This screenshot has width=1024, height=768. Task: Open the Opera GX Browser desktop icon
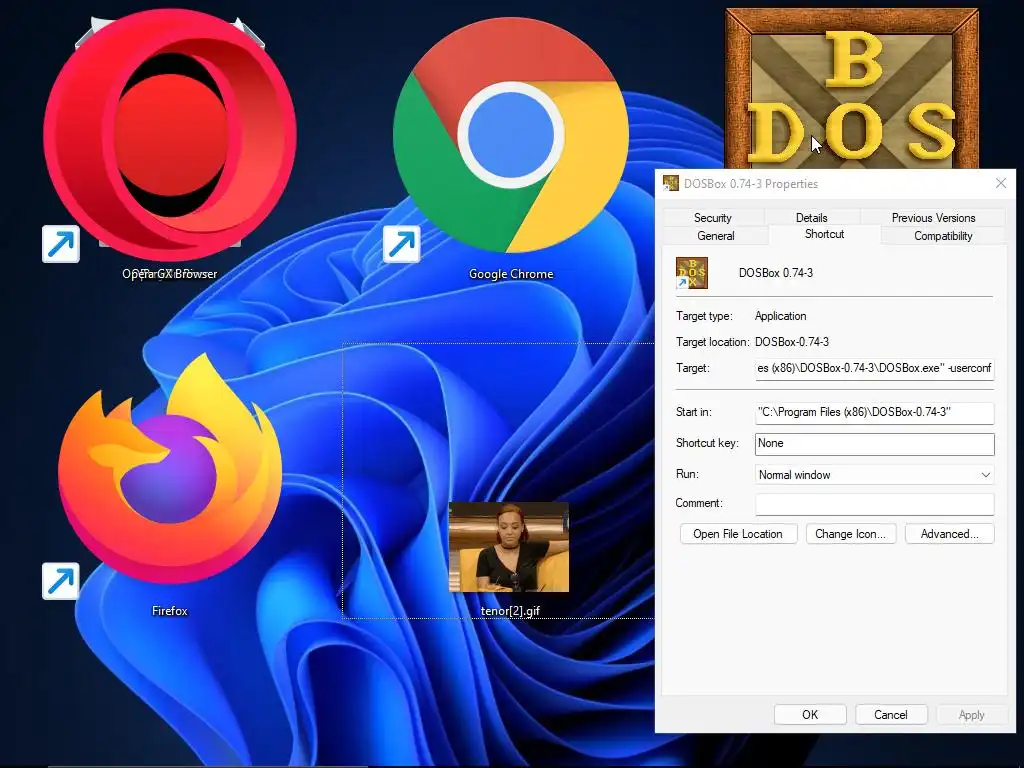click(170, 135)
